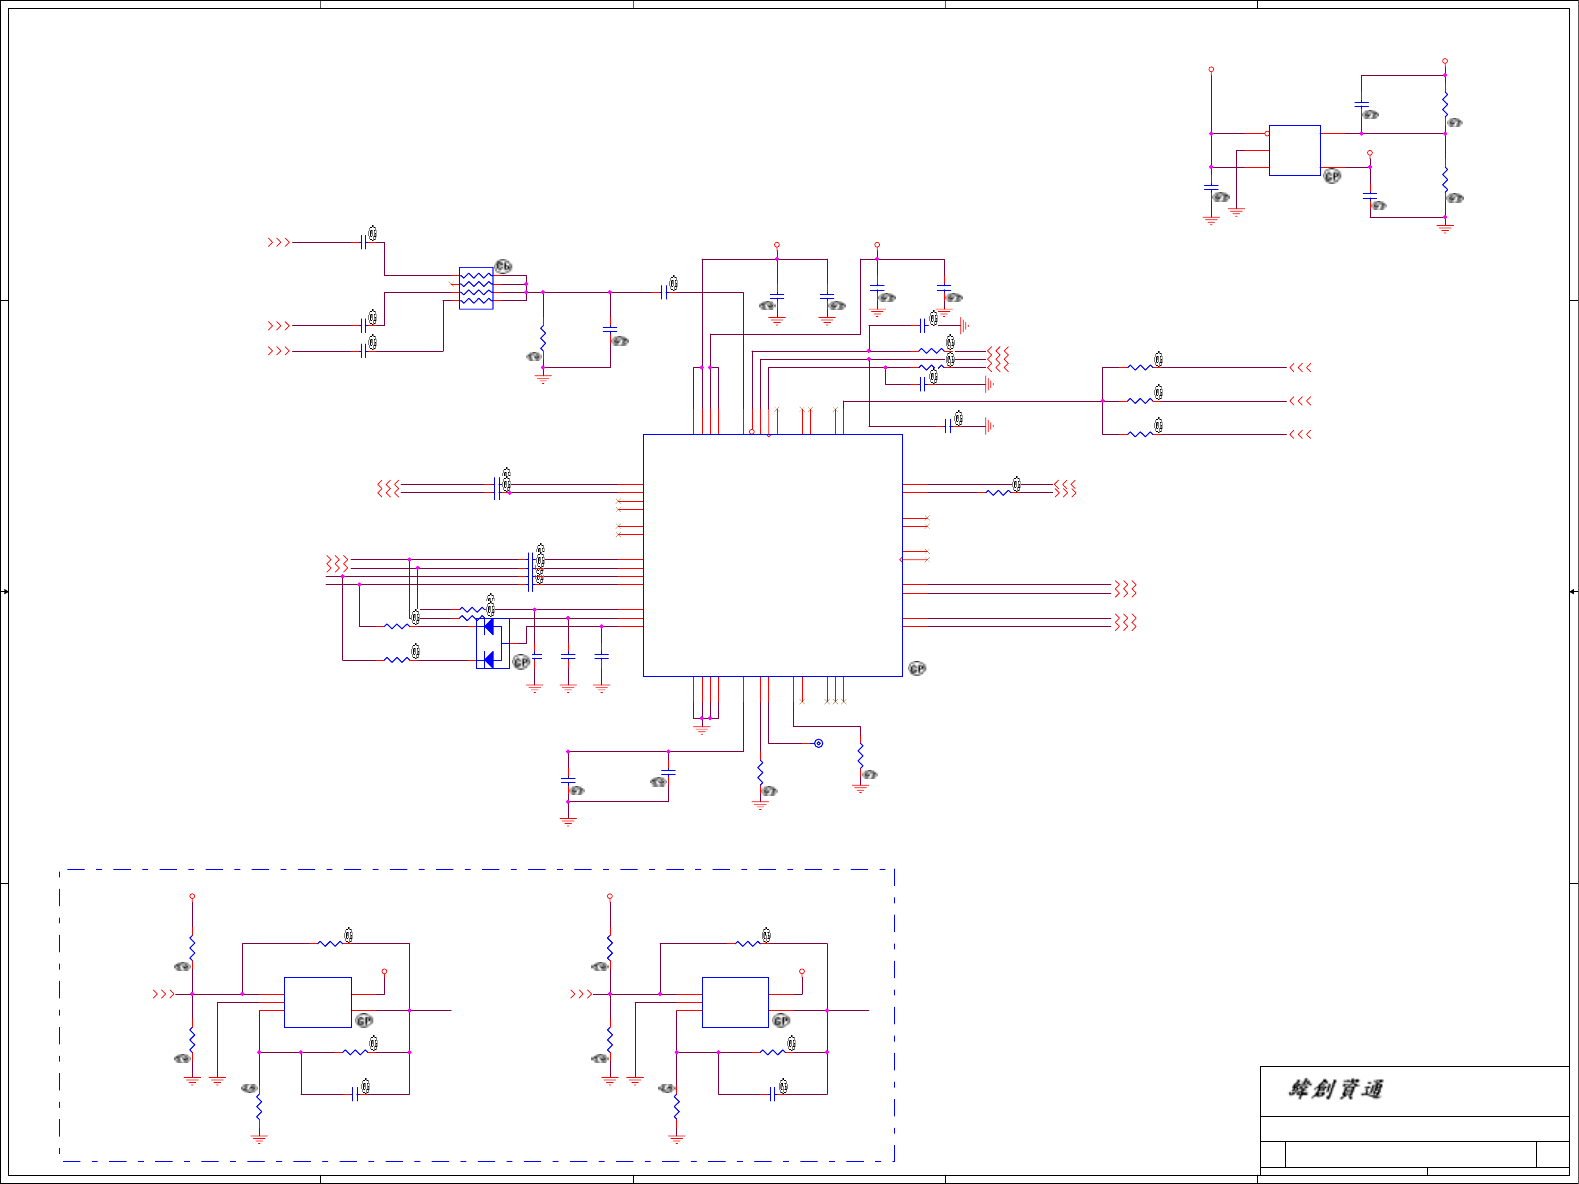Click the CP marker beside the main IC

point(917,668)
